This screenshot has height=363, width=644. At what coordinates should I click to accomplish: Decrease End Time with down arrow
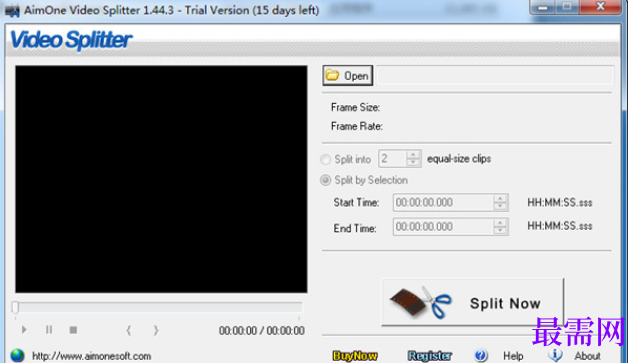[x=500, y=231]
